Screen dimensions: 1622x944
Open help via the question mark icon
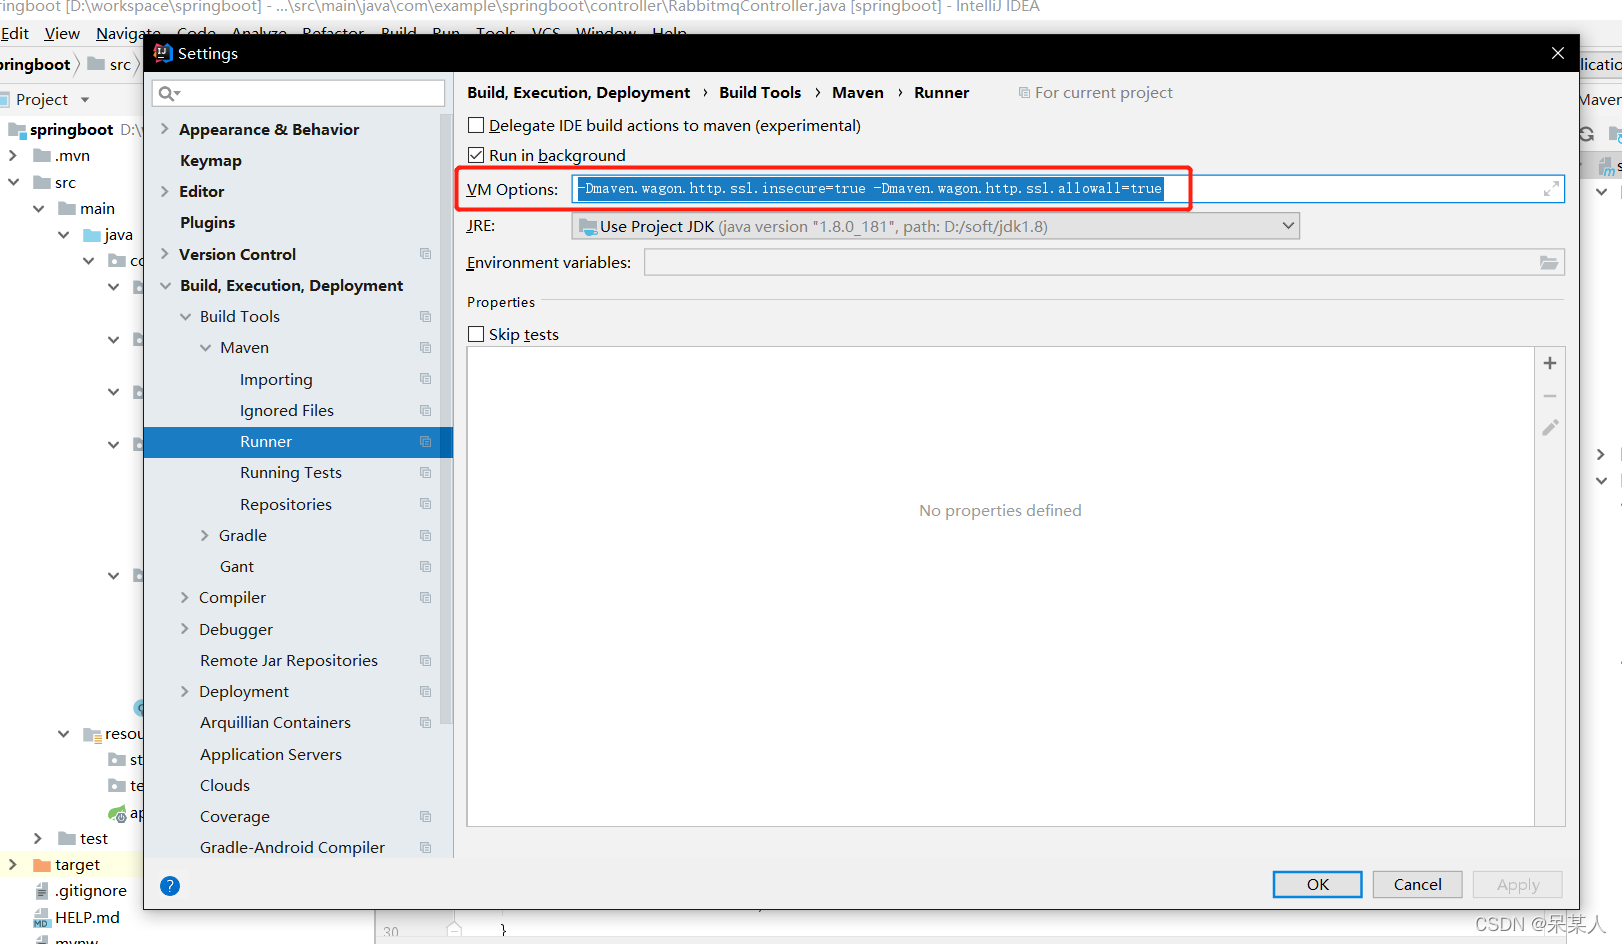170,886
